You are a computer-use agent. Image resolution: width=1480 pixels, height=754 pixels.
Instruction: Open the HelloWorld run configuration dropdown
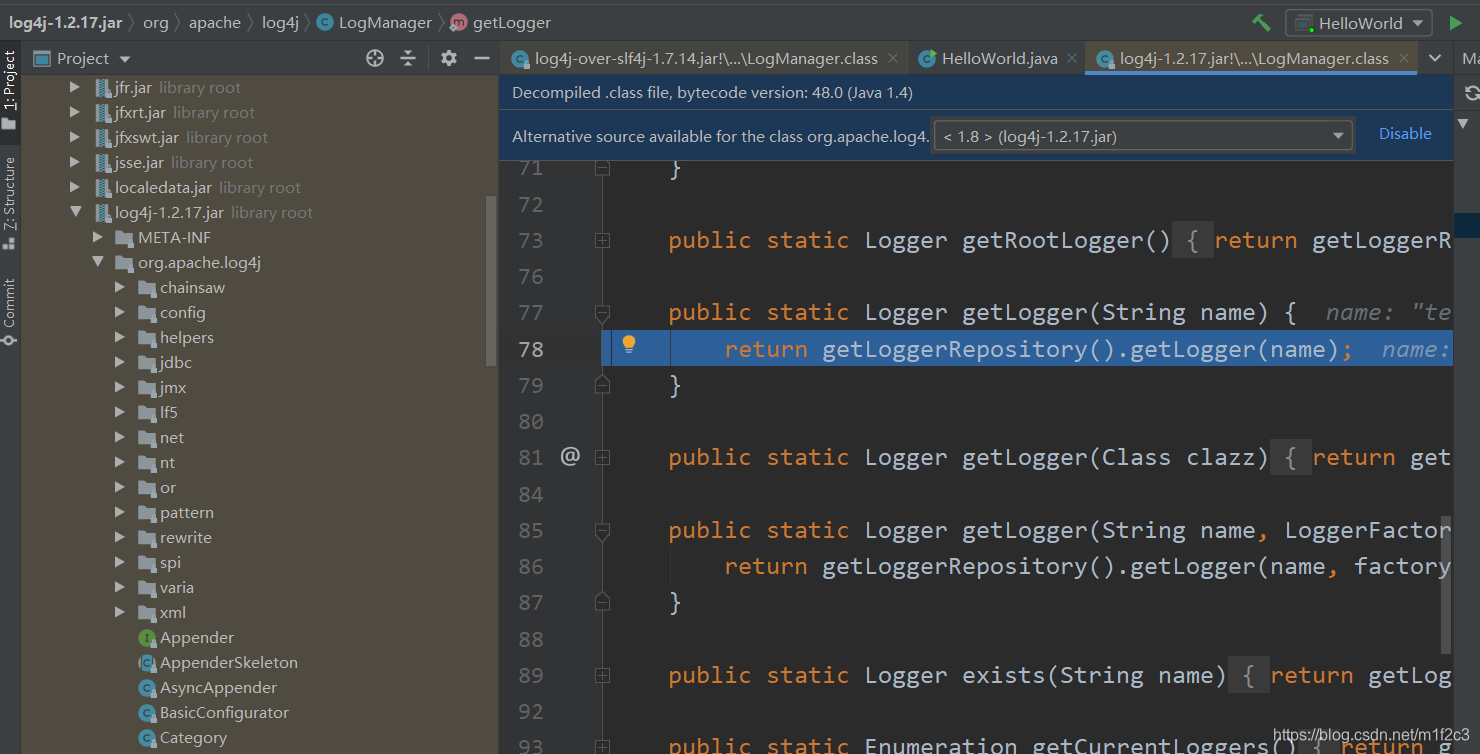[x=1360, y=23]
